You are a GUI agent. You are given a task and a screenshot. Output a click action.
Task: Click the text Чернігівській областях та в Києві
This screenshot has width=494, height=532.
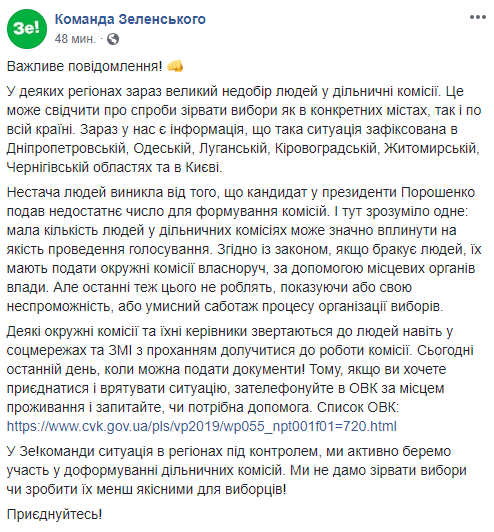tap(114, 168)
